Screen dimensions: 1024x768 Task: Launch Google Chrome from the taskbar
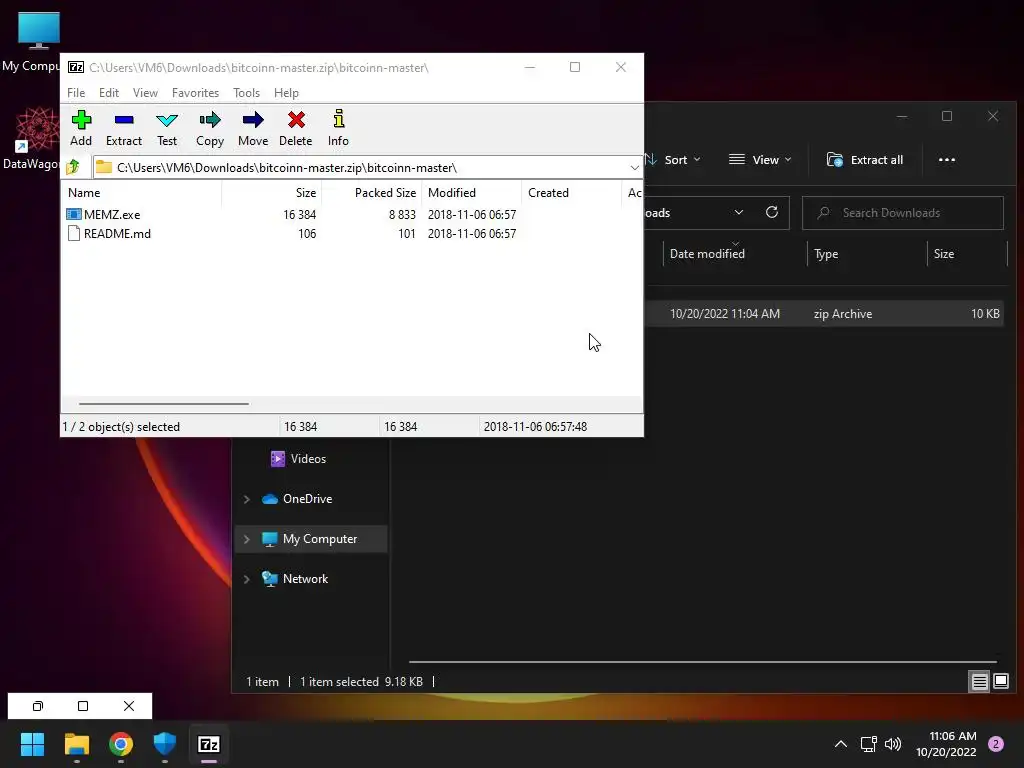(121, 744)
